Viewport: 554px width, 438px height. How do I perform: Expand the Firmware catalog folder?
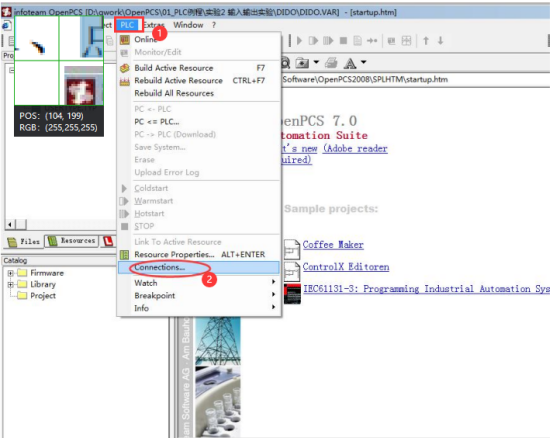[x=11, y=273]
